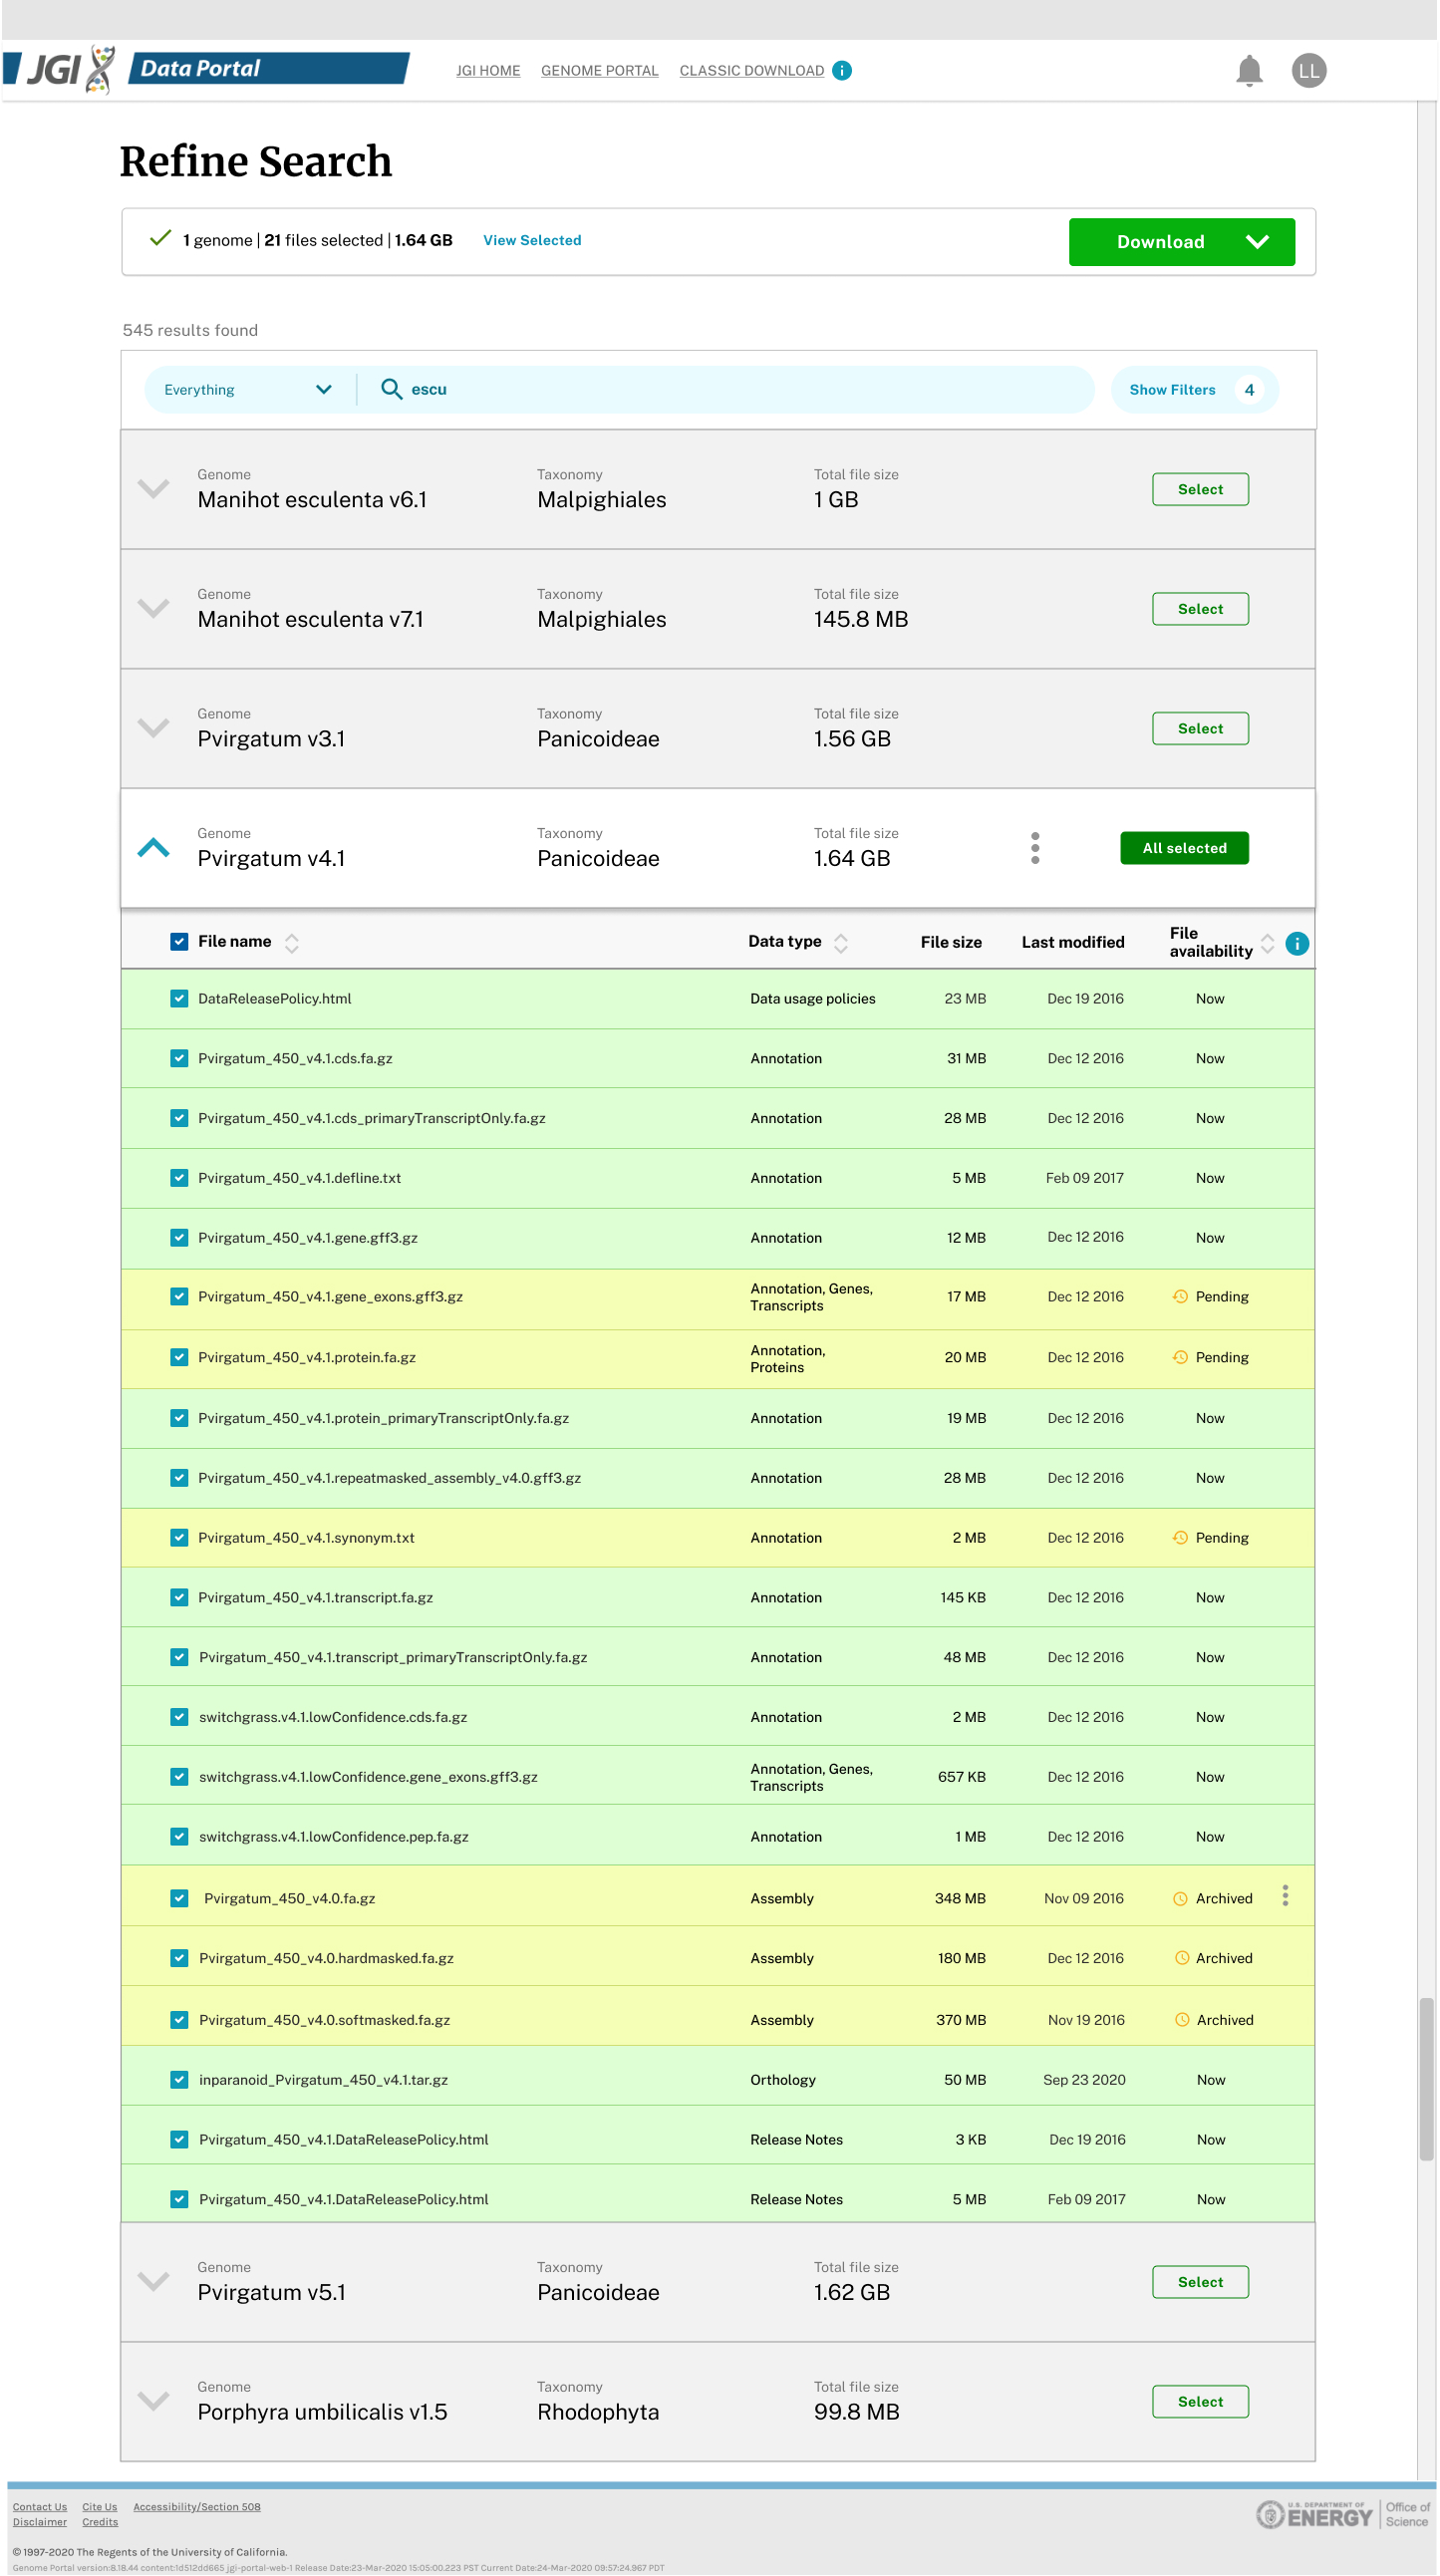Select Manihot esculenta v6.1 genome

[1200, 489]
